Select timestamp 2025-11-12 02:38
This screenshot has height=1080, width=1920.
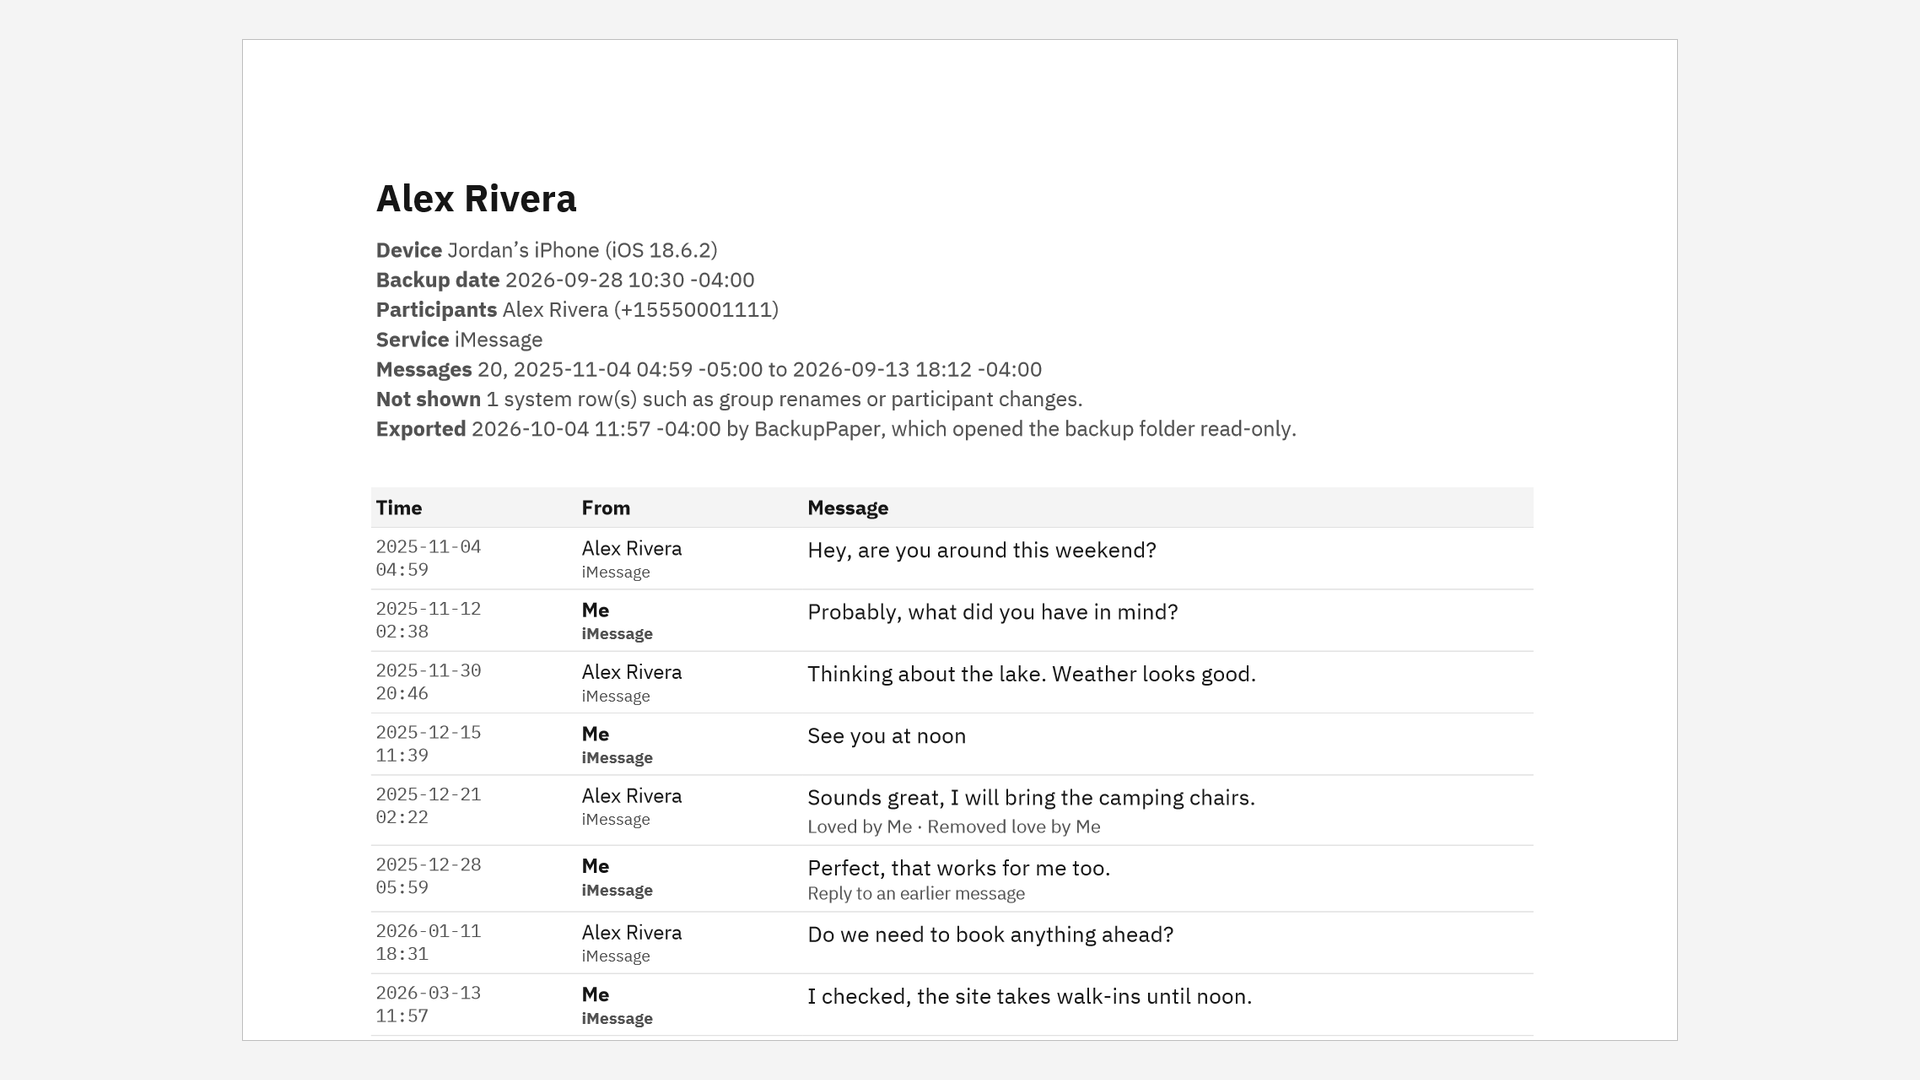[428, 620]
